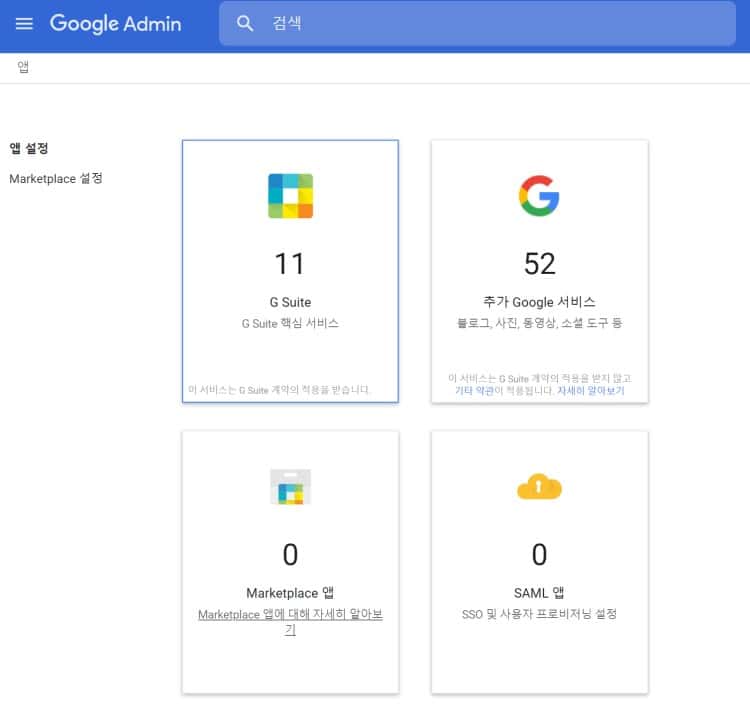
Task: Click the G Suite card title
Action: pyautogui.click(x=290, y=301)
